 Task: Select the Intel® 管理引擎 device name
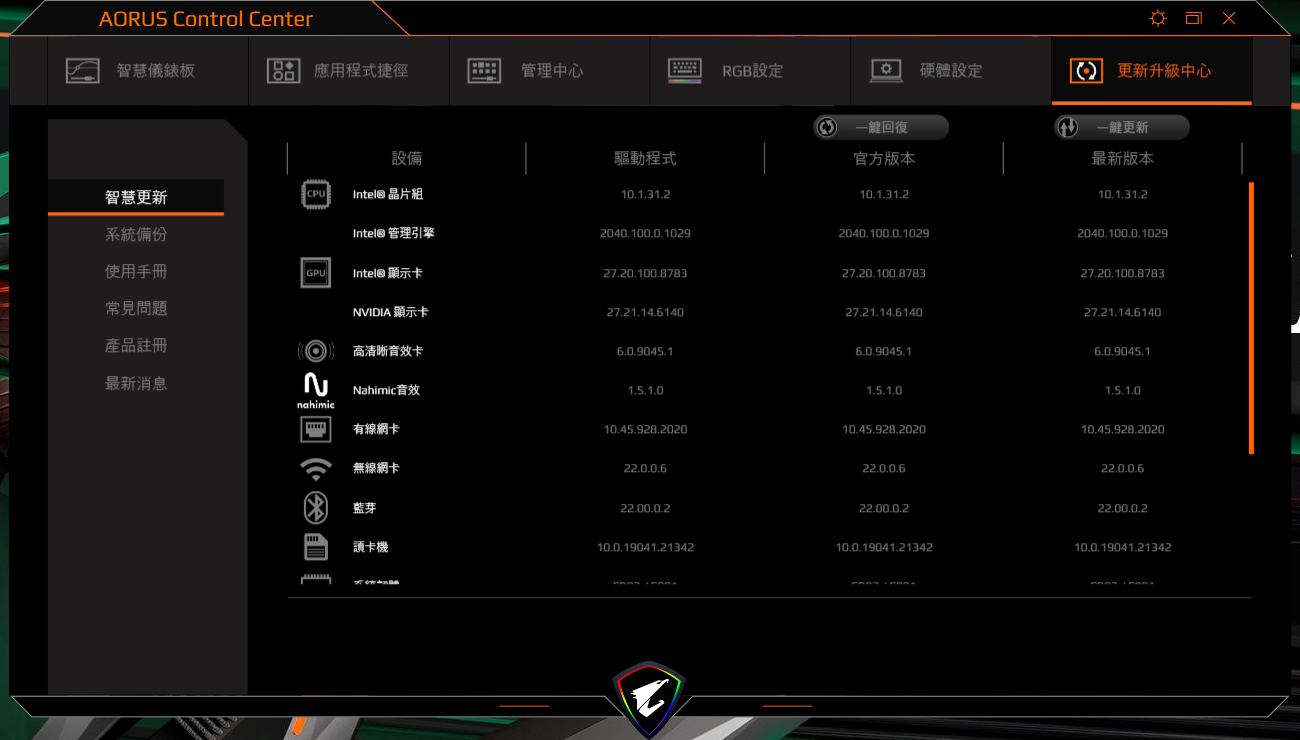pos(394,233)
